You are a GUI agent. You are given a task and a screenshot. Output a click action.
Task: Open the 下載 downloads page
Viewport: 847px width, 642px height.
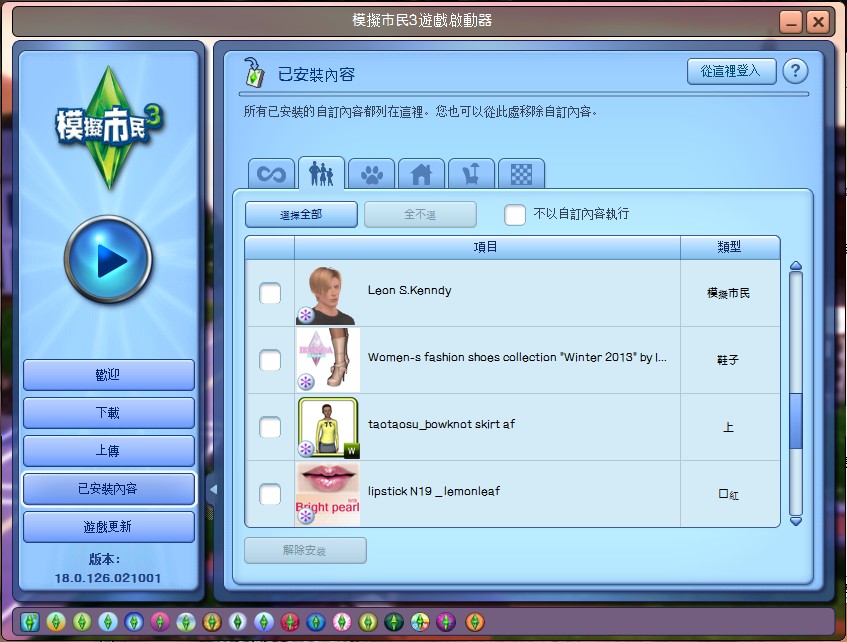point(109,413)
